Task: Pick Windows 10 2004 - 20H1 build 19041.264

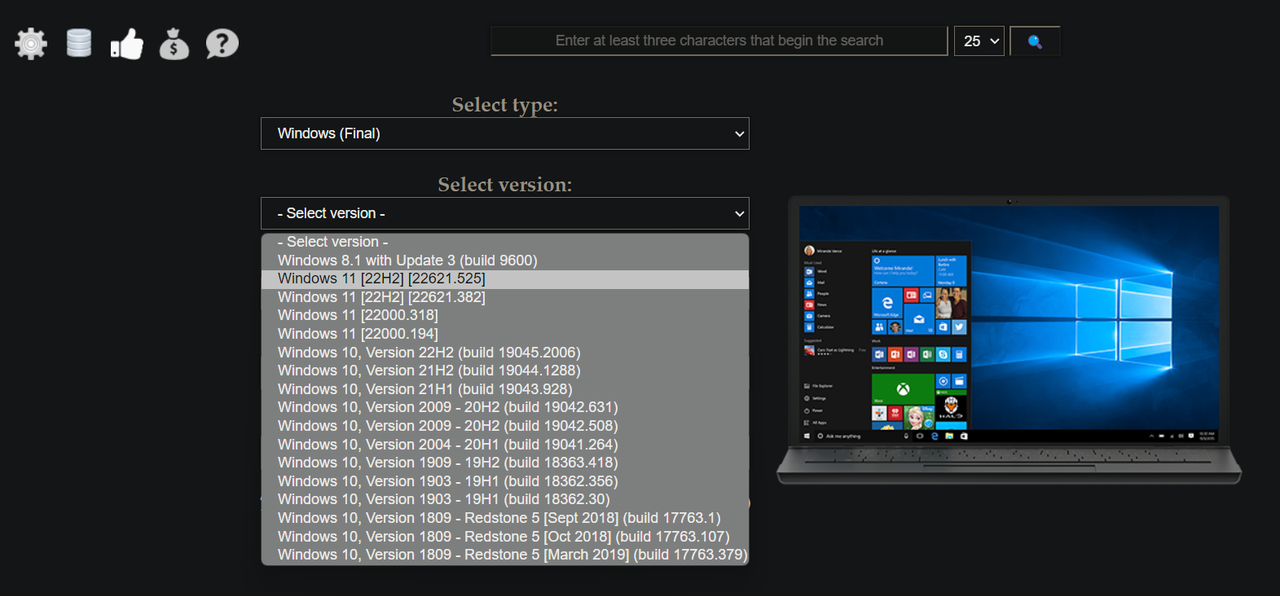Action: click(505, 444)
